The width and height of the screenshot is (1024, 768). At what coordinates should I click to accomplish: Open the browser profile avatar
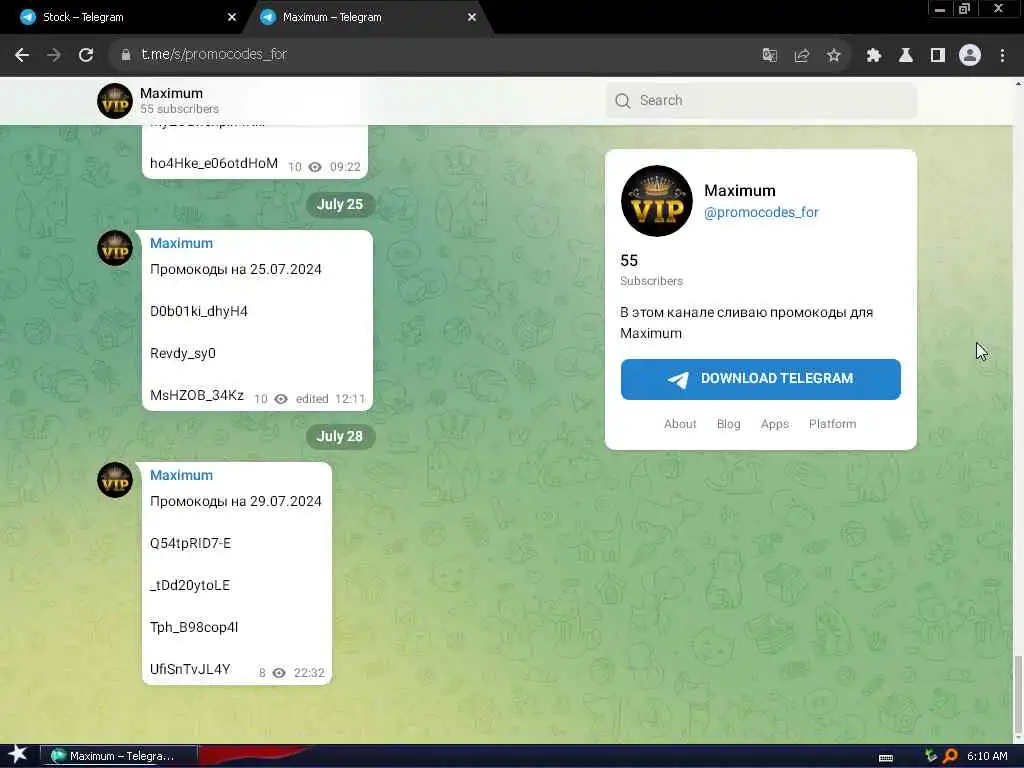pyautogui.click(x=970, y=56)
